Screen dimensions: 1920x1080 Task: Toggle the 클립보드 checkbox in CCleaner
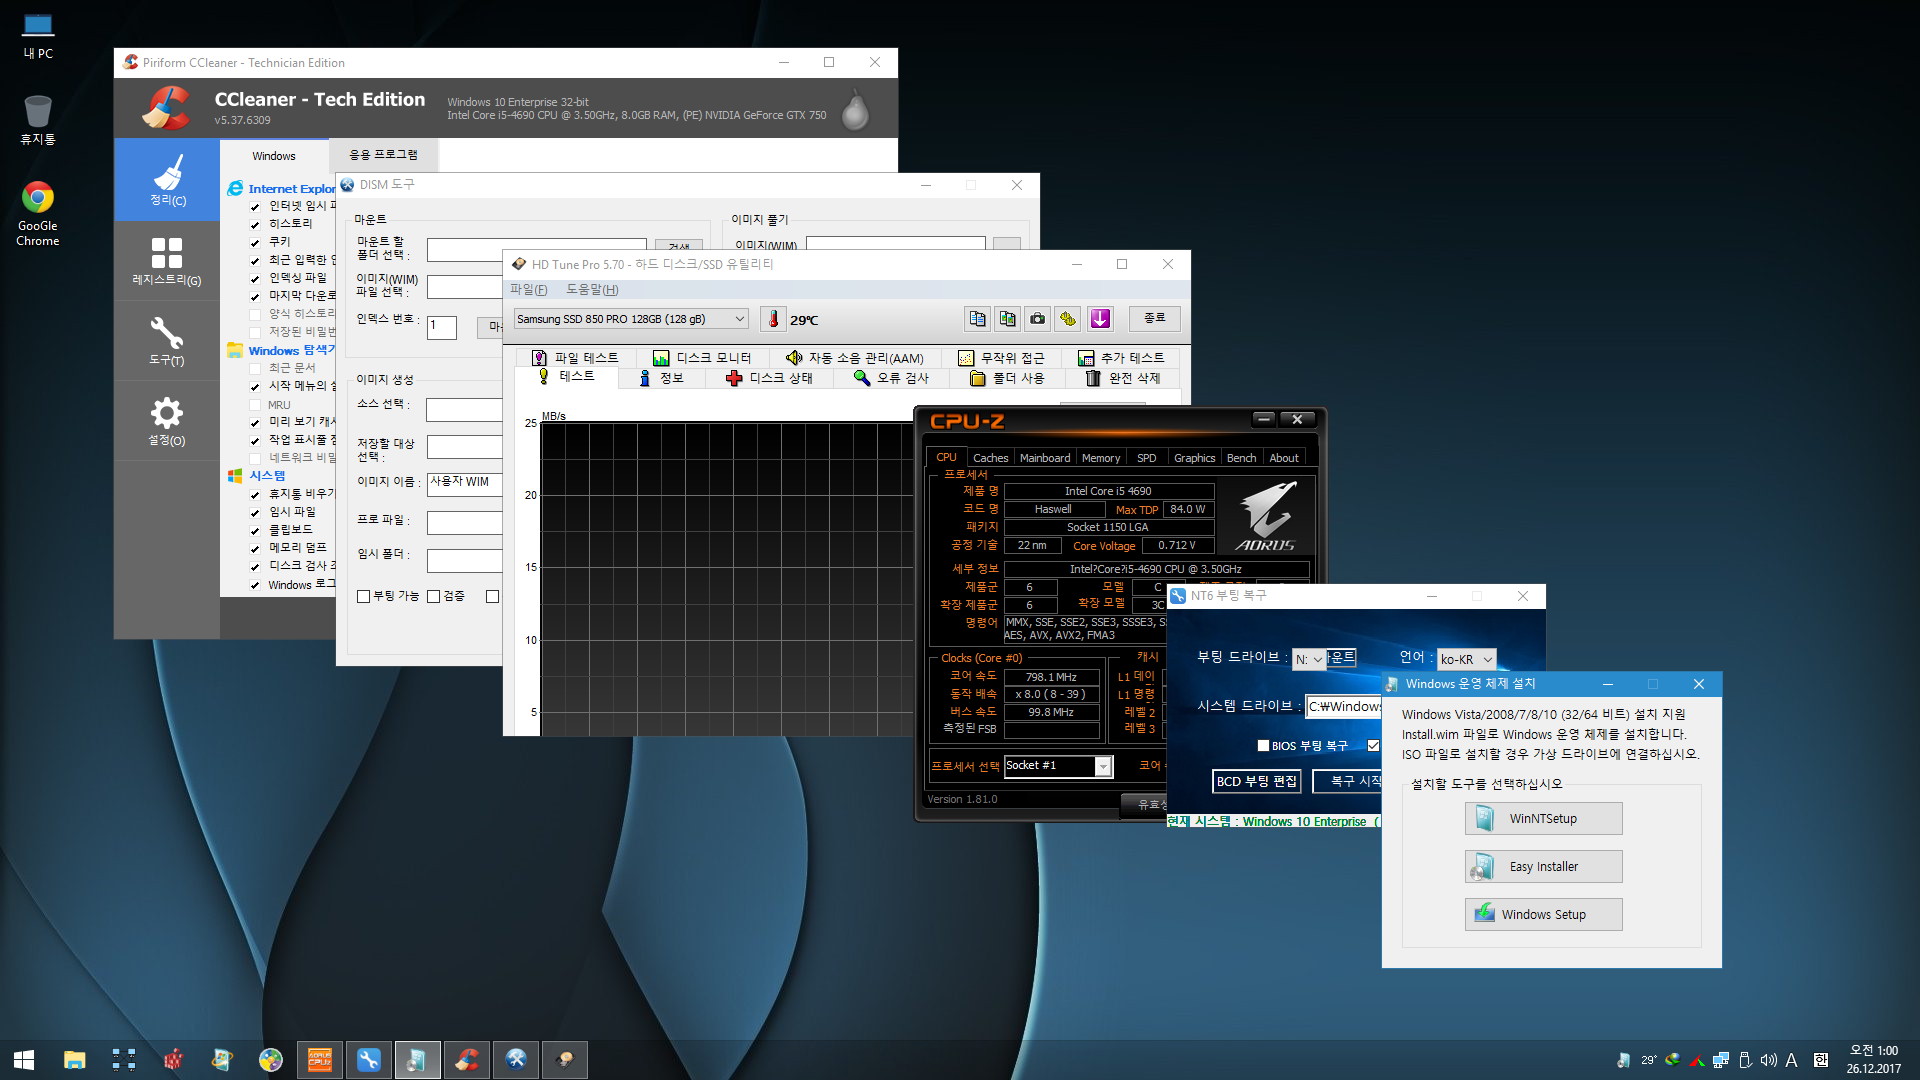point(255,531)
